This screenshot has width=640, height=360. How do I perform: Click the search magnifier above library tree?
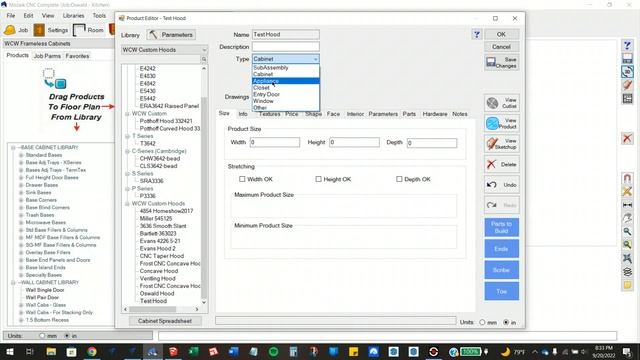(204, 59)
